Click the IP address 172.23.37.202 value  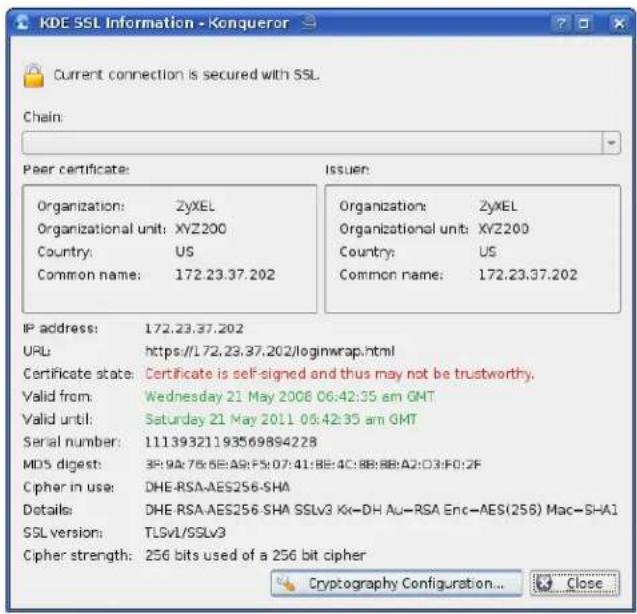[194, 328]
